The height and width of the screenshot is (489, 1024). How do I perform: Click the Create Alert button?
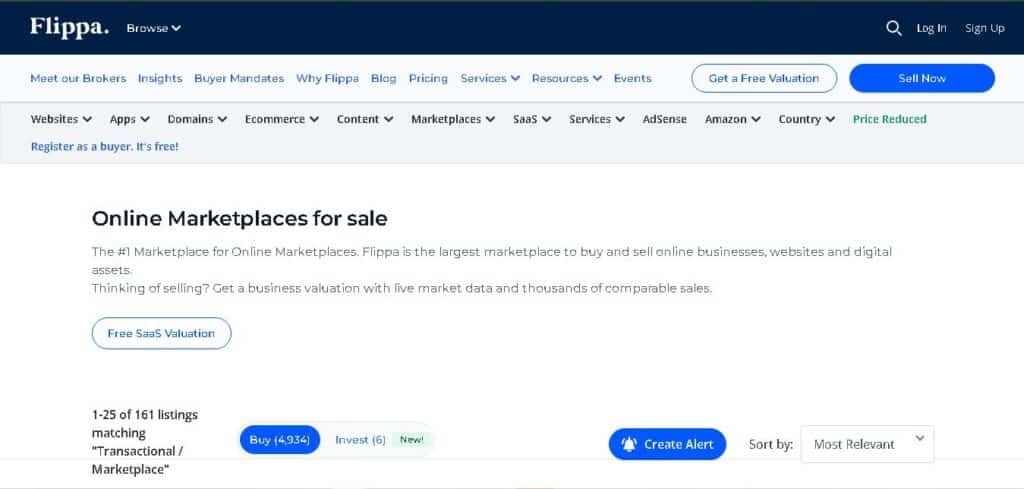(667, 445)
